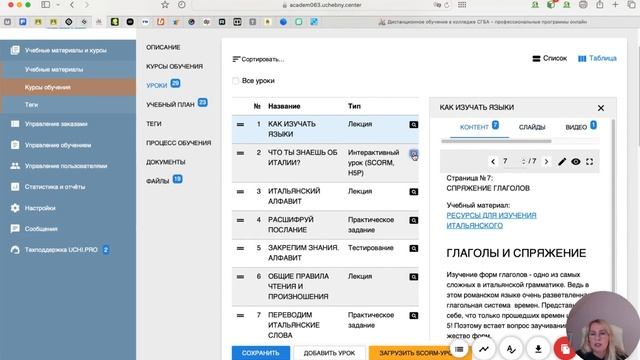Image resolution: width=640 pixels, height=360 pixels.
Task: Click drag handle of lesson 2
Action: [240, 153]
